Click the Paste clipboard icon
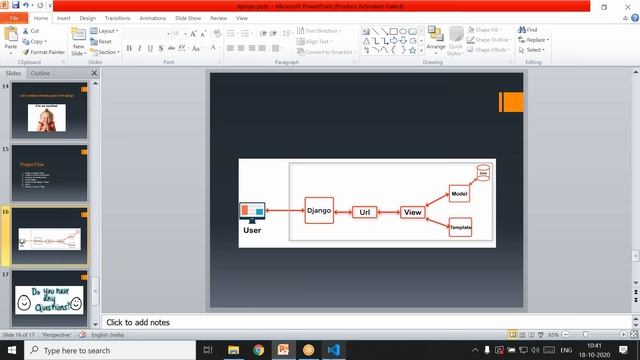 (x=11, y=34)
